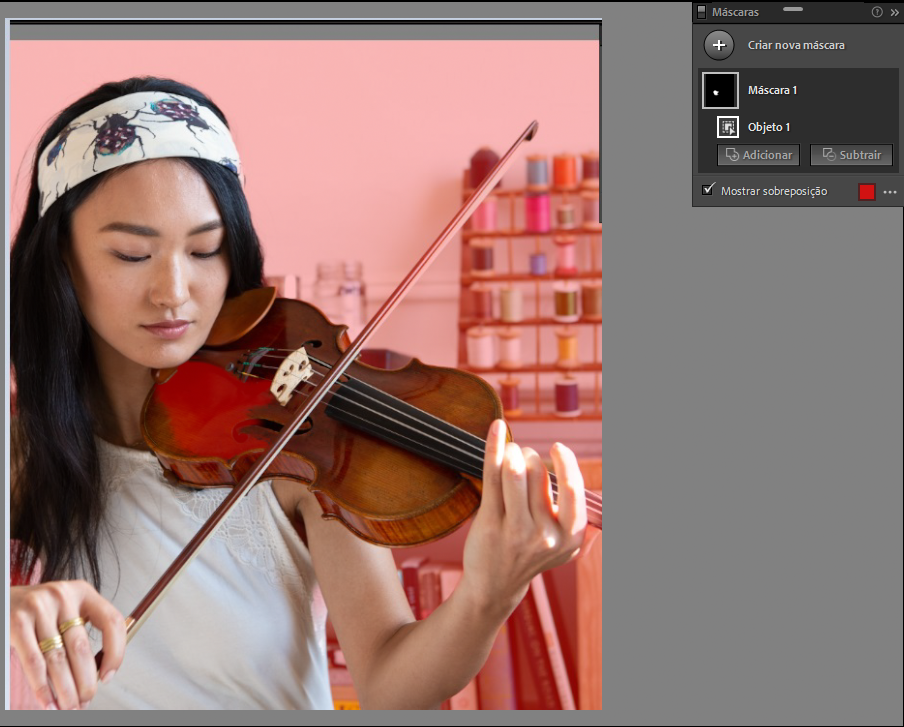Click the Adicionar button
904x727 pixels.
[x=758, y=155]
